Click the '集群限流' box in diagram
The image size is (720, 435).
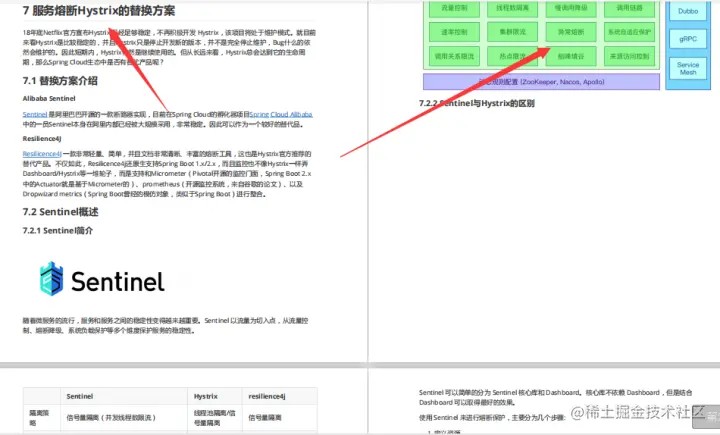point(512,32)
